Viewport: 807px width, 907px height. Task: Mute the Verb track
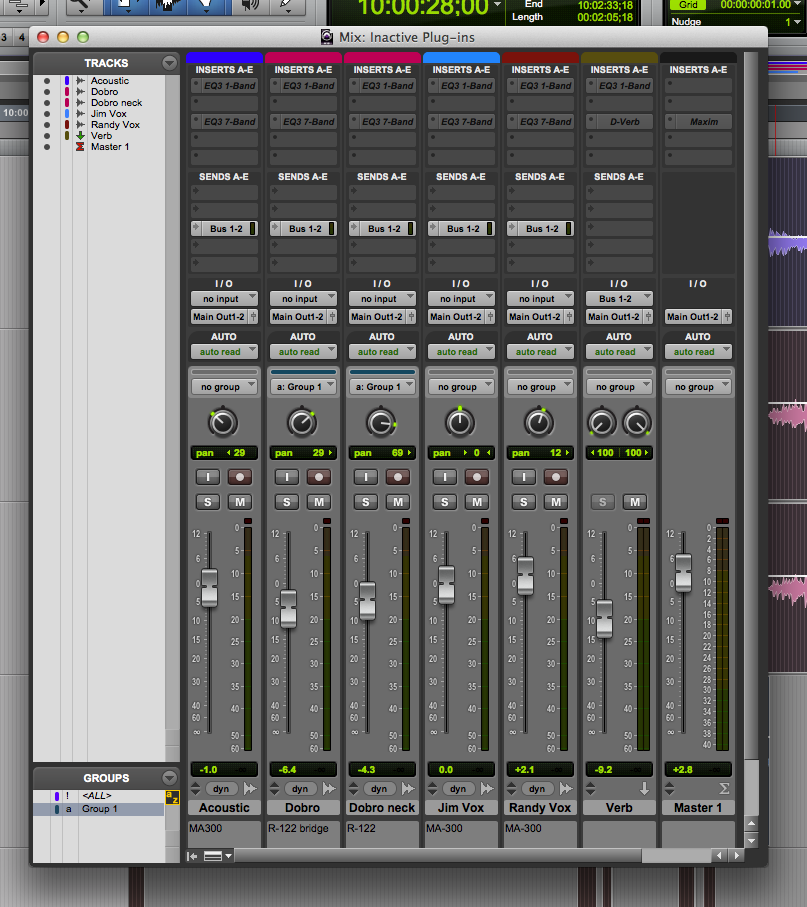634,502
